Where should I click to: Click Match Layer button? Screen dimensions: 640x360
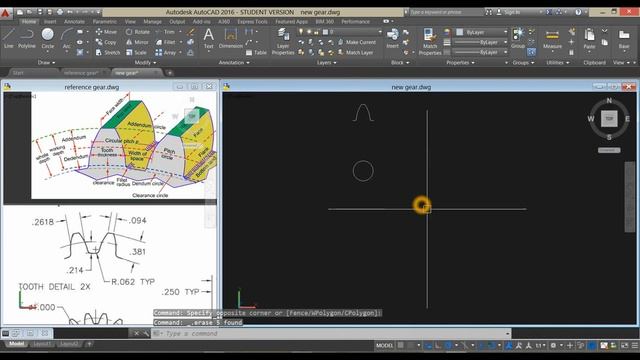(x=356, y=53)
